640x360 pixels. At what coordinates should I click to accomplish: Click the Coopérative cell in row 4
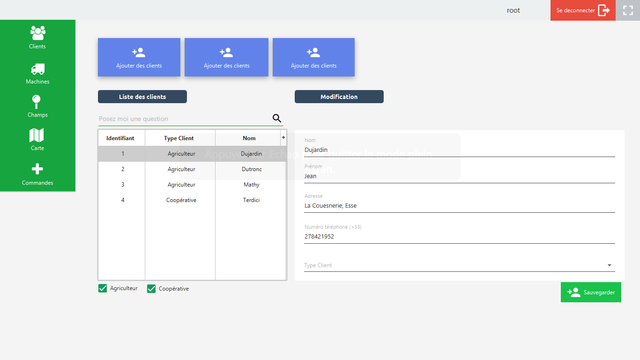[181, 200]
